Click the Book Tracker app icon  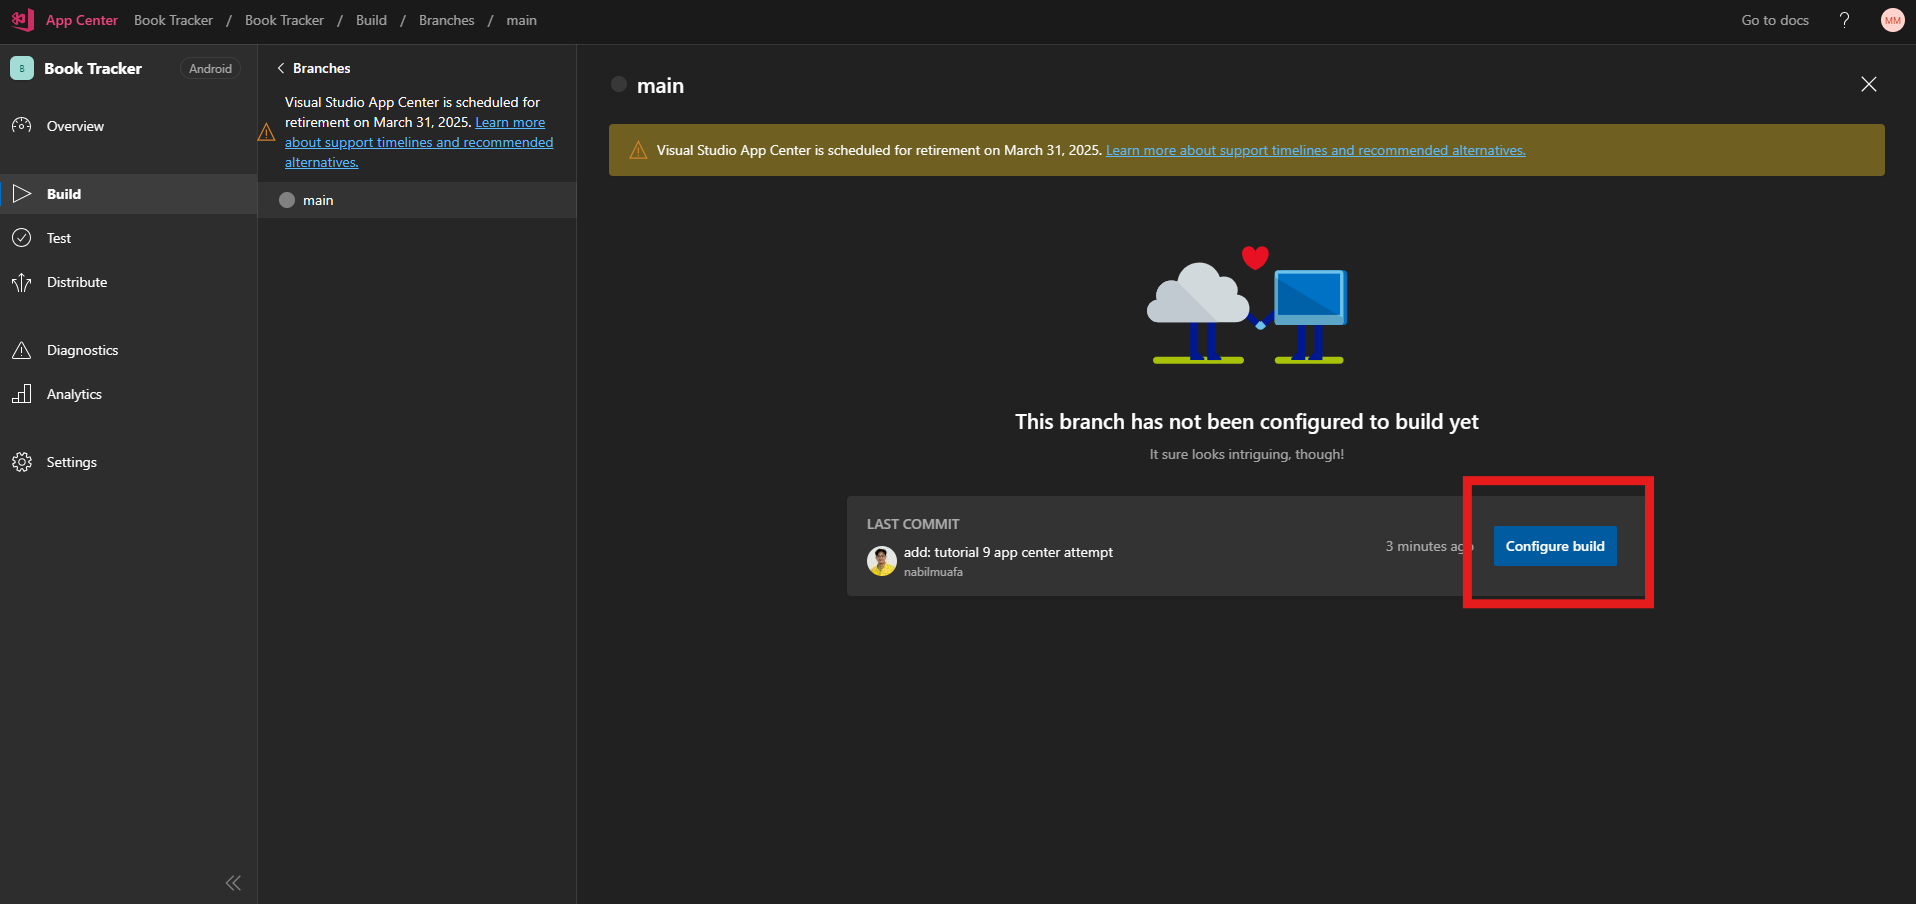click(x=22, y=68)
